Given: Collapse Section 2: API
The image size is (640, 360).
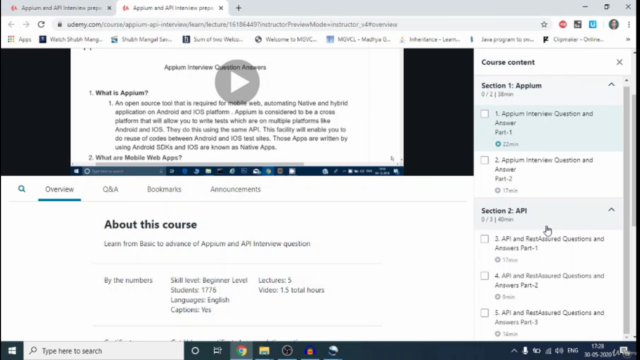Looking at the screenshot, I should tap(611, 210).
